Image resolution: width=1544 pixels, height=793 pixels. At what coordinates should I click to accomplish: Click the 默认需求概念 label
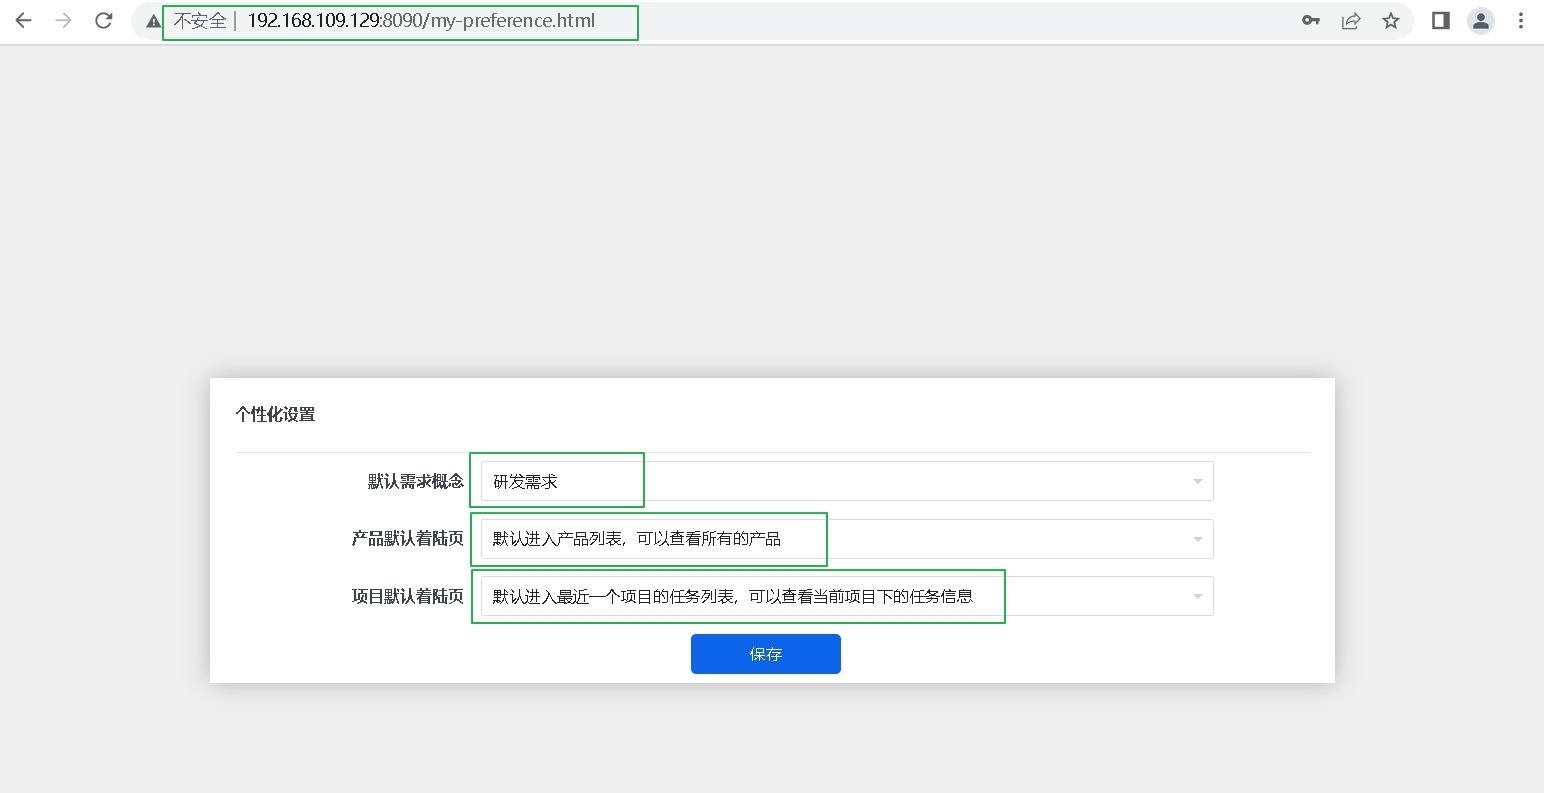[x=416, y=482]
